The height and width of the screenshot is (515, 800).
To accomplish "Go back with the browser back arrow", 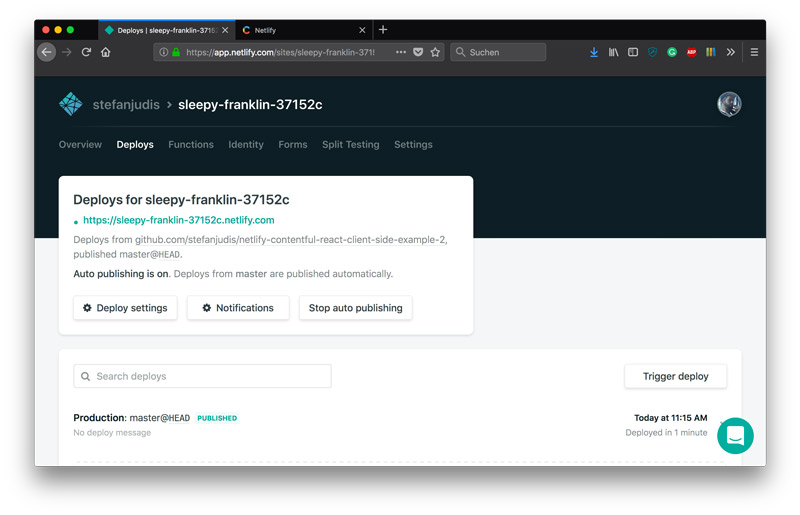I will coord(46,52).
